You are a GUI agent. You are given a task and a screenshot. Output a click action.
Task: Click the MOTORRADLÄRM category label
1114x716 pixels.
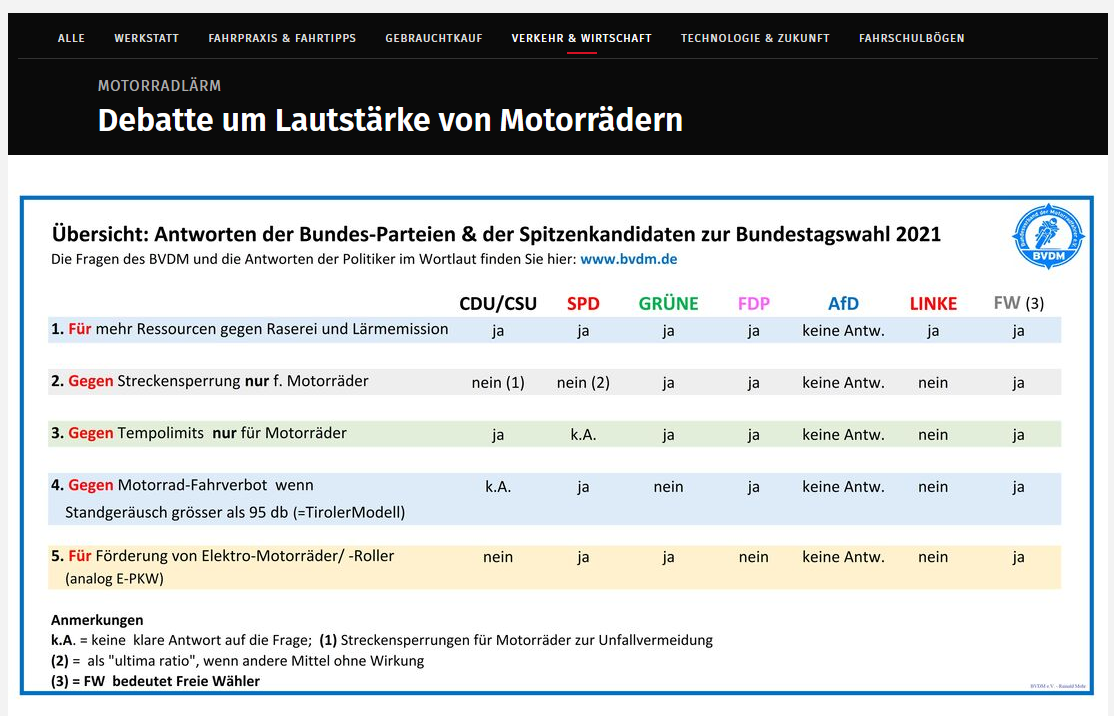click(159, 86)
